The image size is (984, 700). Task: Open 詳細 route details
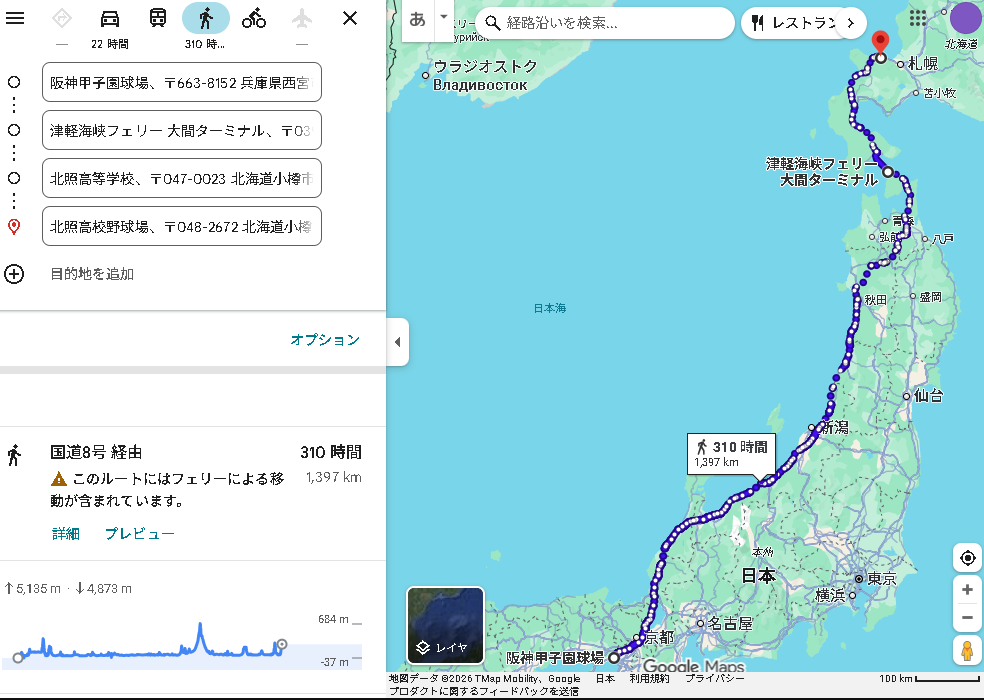click(66, 534)
